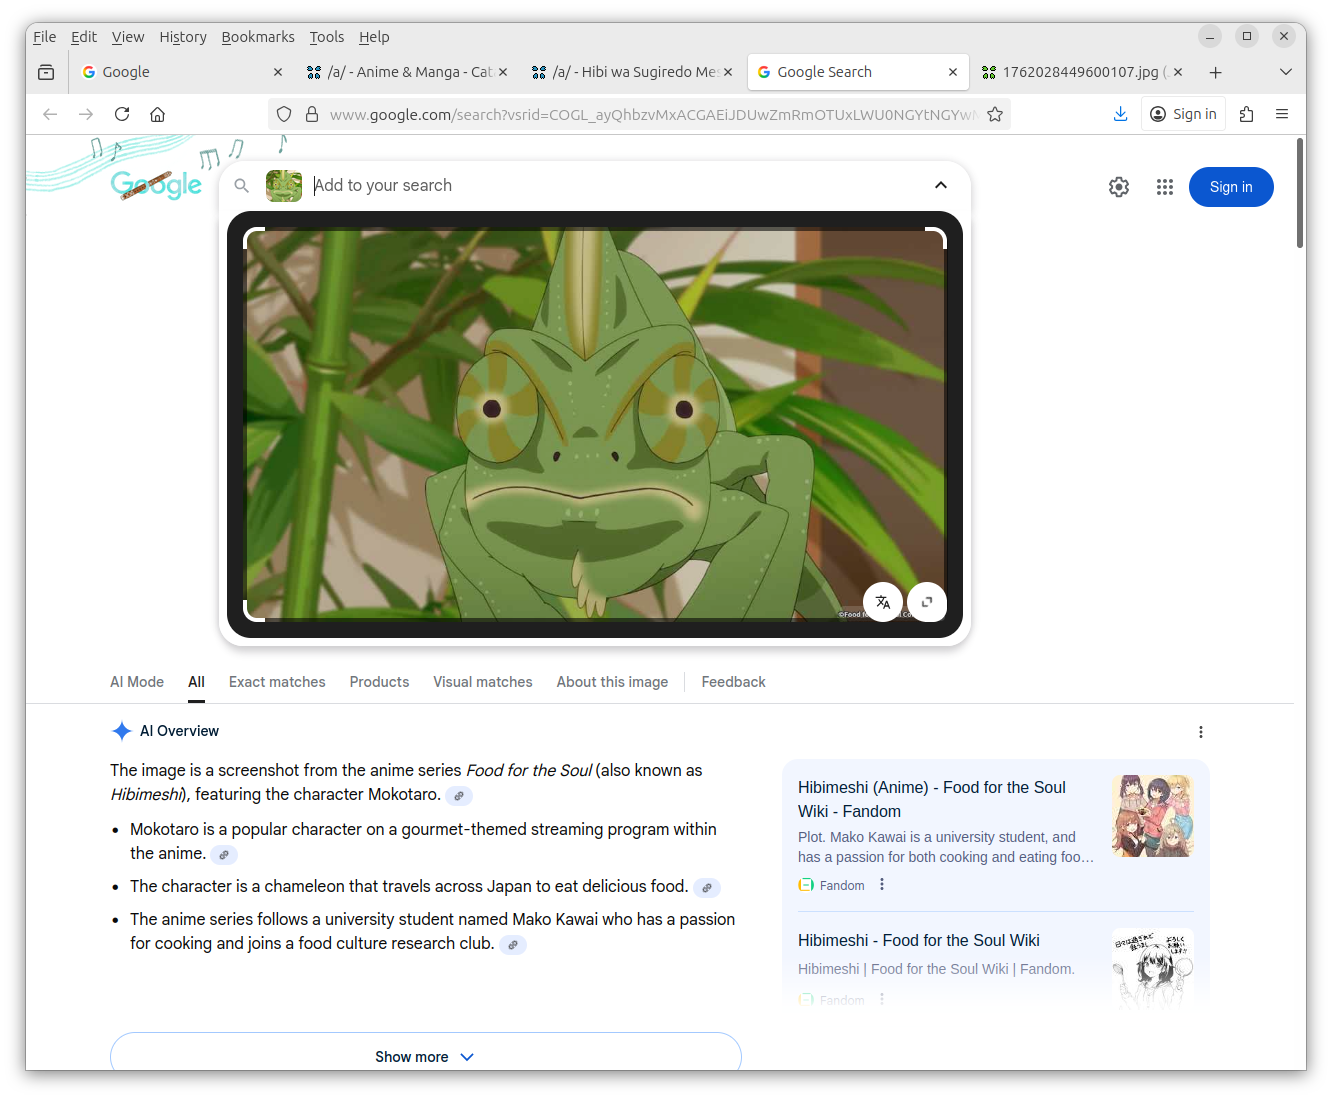Image resolution: width=1332 pixels, height=1099 pixels.
Task: Click the citation link icon after chameleon bullet
Action: point(707,888)
